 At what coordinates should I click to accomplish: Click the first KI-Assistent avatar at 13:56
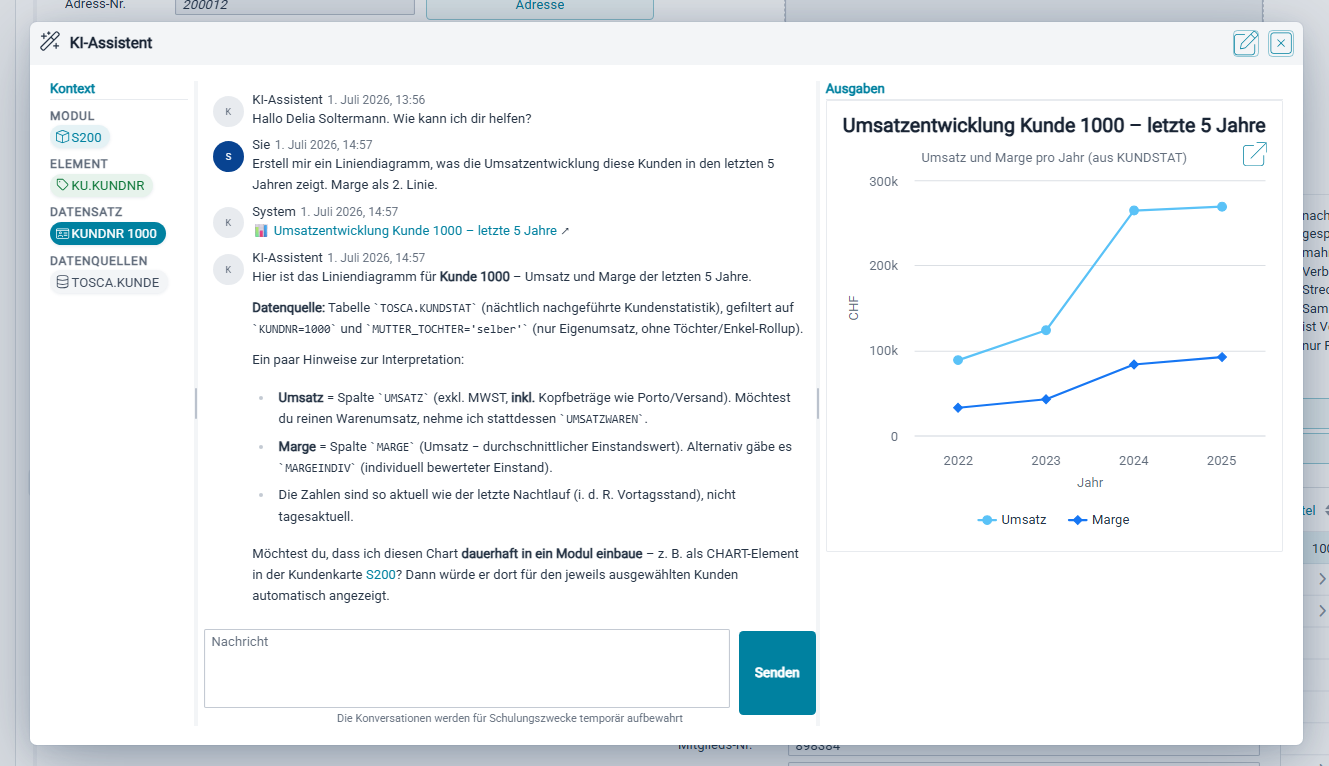click(229, 111)
